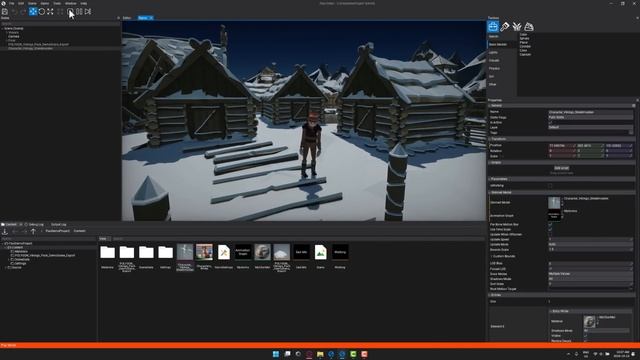Open the Carve terrain tab in Toolbox
The width and height of the screenshot is (640, 360).
529,27
